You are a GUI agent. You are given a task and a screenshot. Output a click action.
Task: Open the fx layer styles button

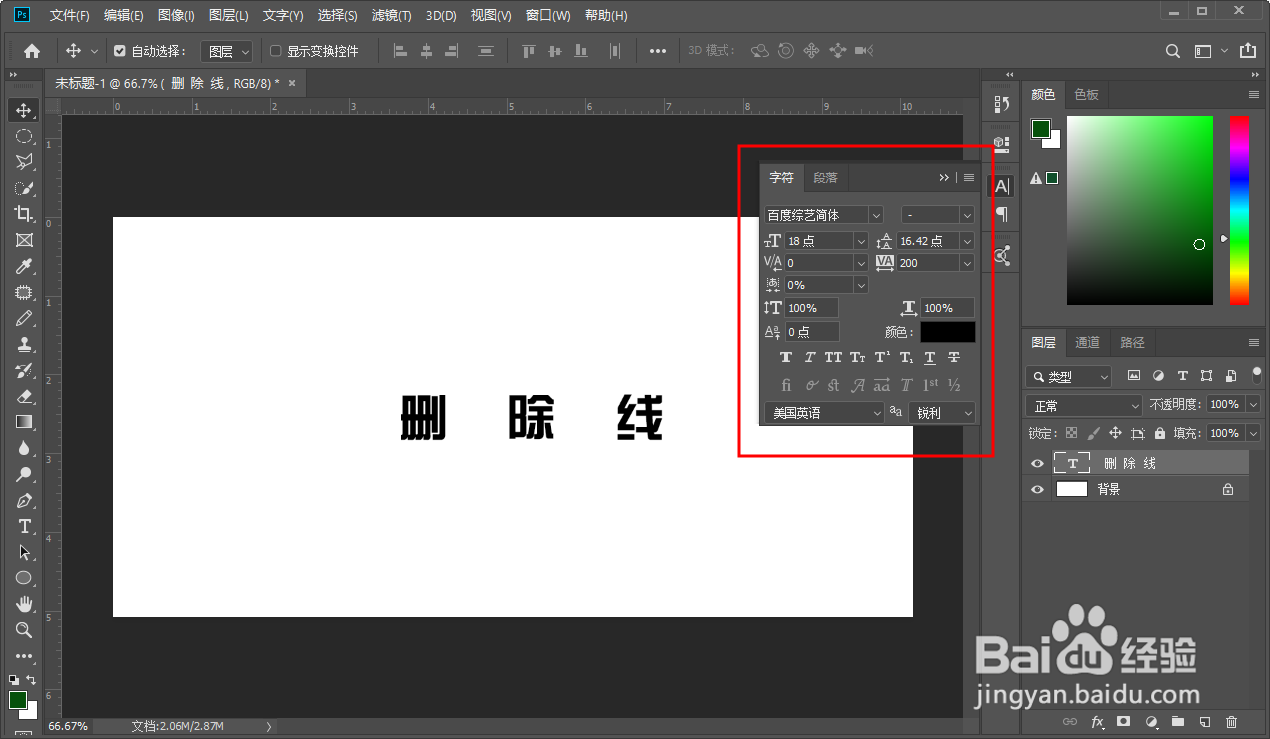tap(1098, 721)
